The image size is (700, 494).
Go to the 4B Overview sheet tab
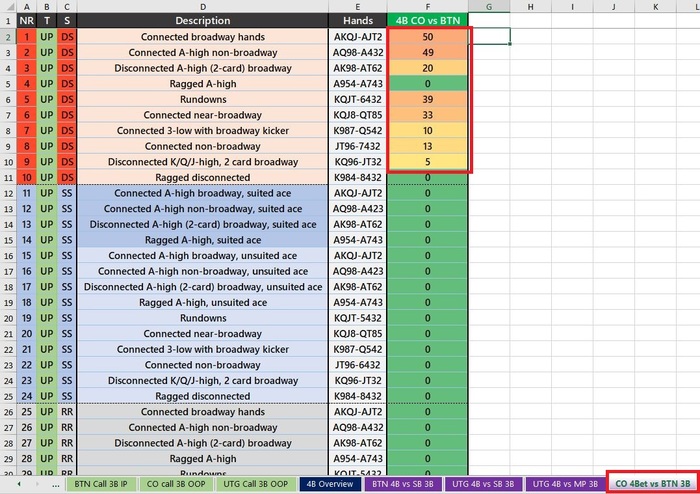(330, 484)
